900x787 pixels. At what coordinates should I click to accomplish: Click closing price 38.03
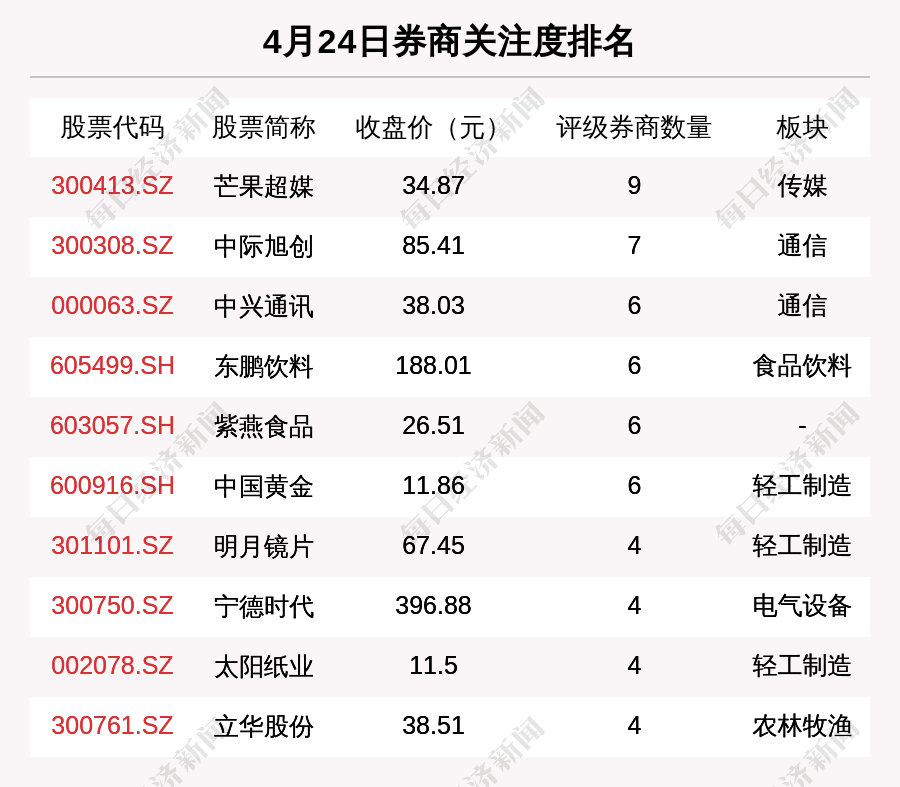pyautogui.click(x=433, y=305)
